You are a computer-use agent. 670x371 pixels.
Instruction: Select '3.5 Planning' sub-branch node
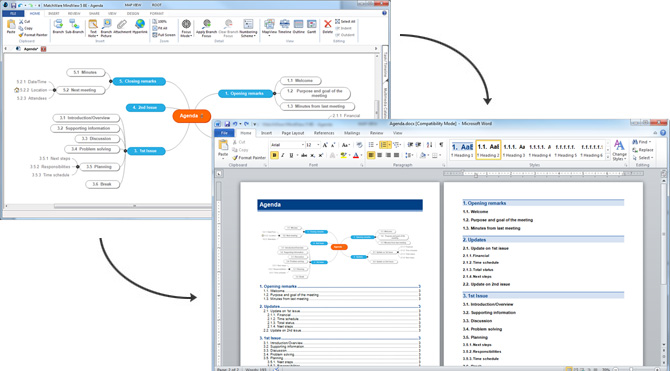99,167
